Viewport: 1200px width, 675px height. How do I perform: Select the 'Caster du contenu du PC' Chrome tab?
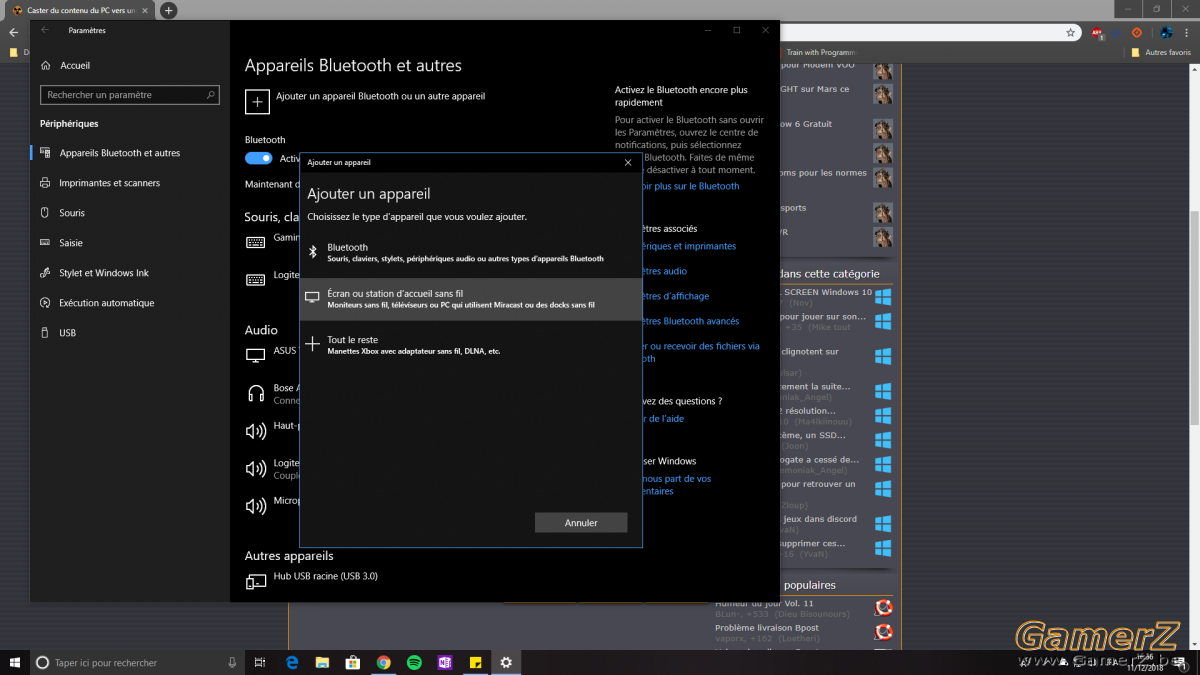click(80, 10)
